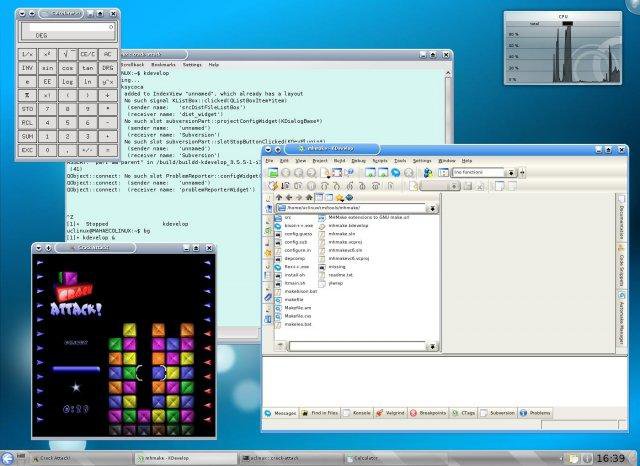The width and height of the screenshot is (640, 466).
Task: Click the K menu launcher on taskbar
Action: tap(6, 458)
